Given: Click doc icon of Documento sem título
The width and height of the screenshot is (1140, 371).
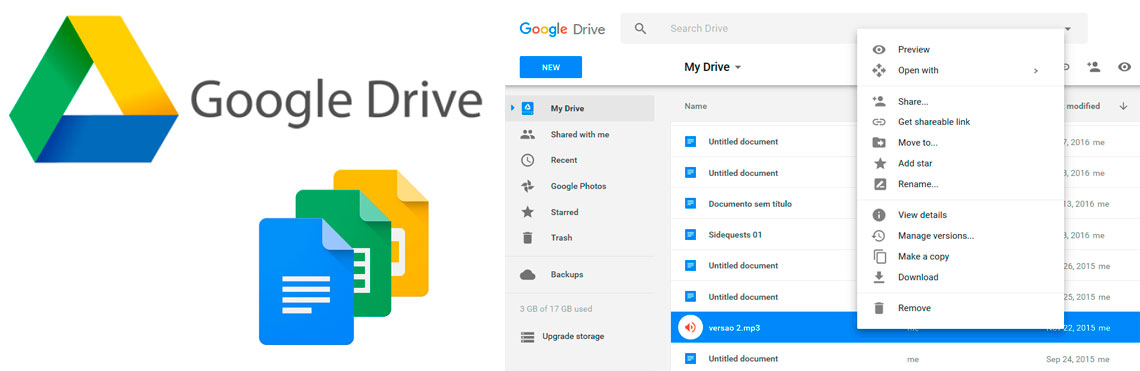Looking at the screenshot, I should click(x=691, y=204).
